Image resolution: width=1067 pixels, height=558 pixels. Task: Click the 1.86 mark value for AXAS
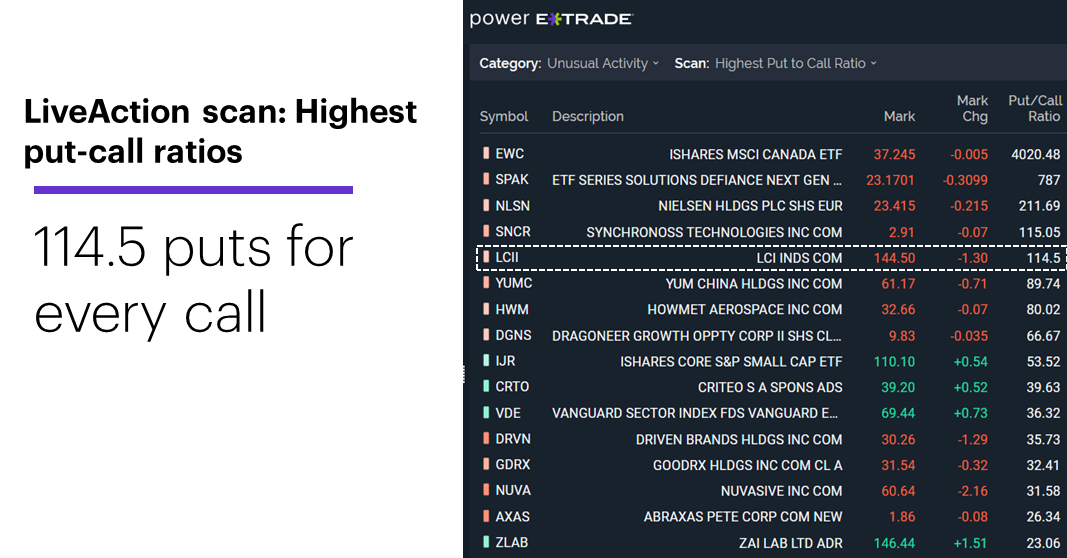coord(902,516)
